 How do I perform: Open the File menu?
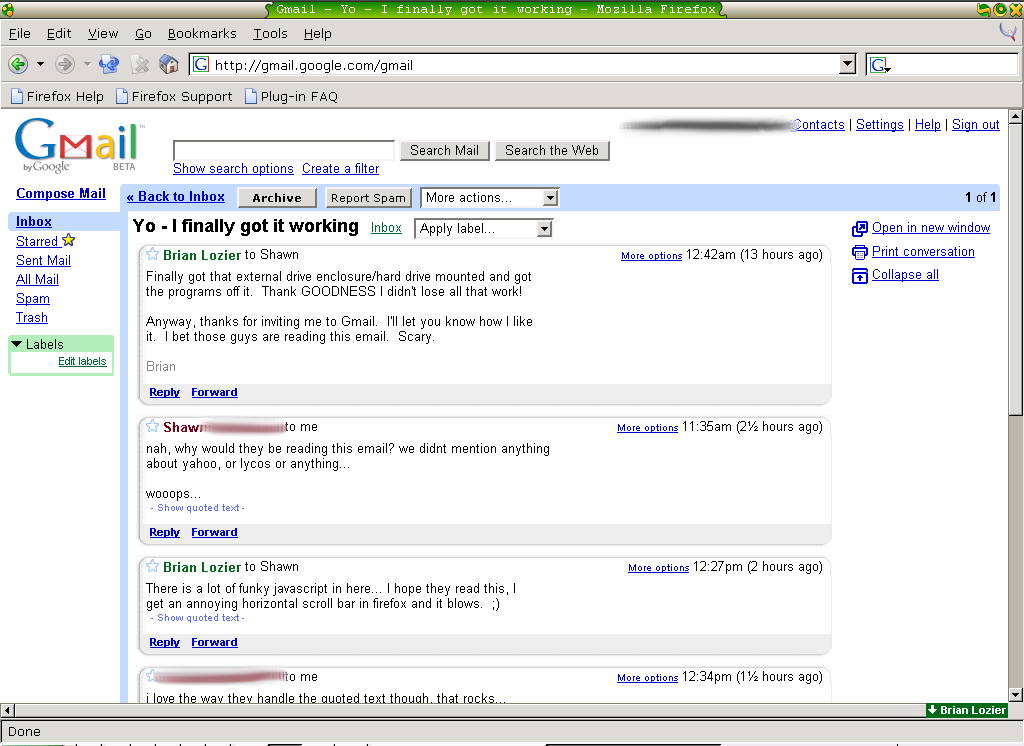coord(20,33)
